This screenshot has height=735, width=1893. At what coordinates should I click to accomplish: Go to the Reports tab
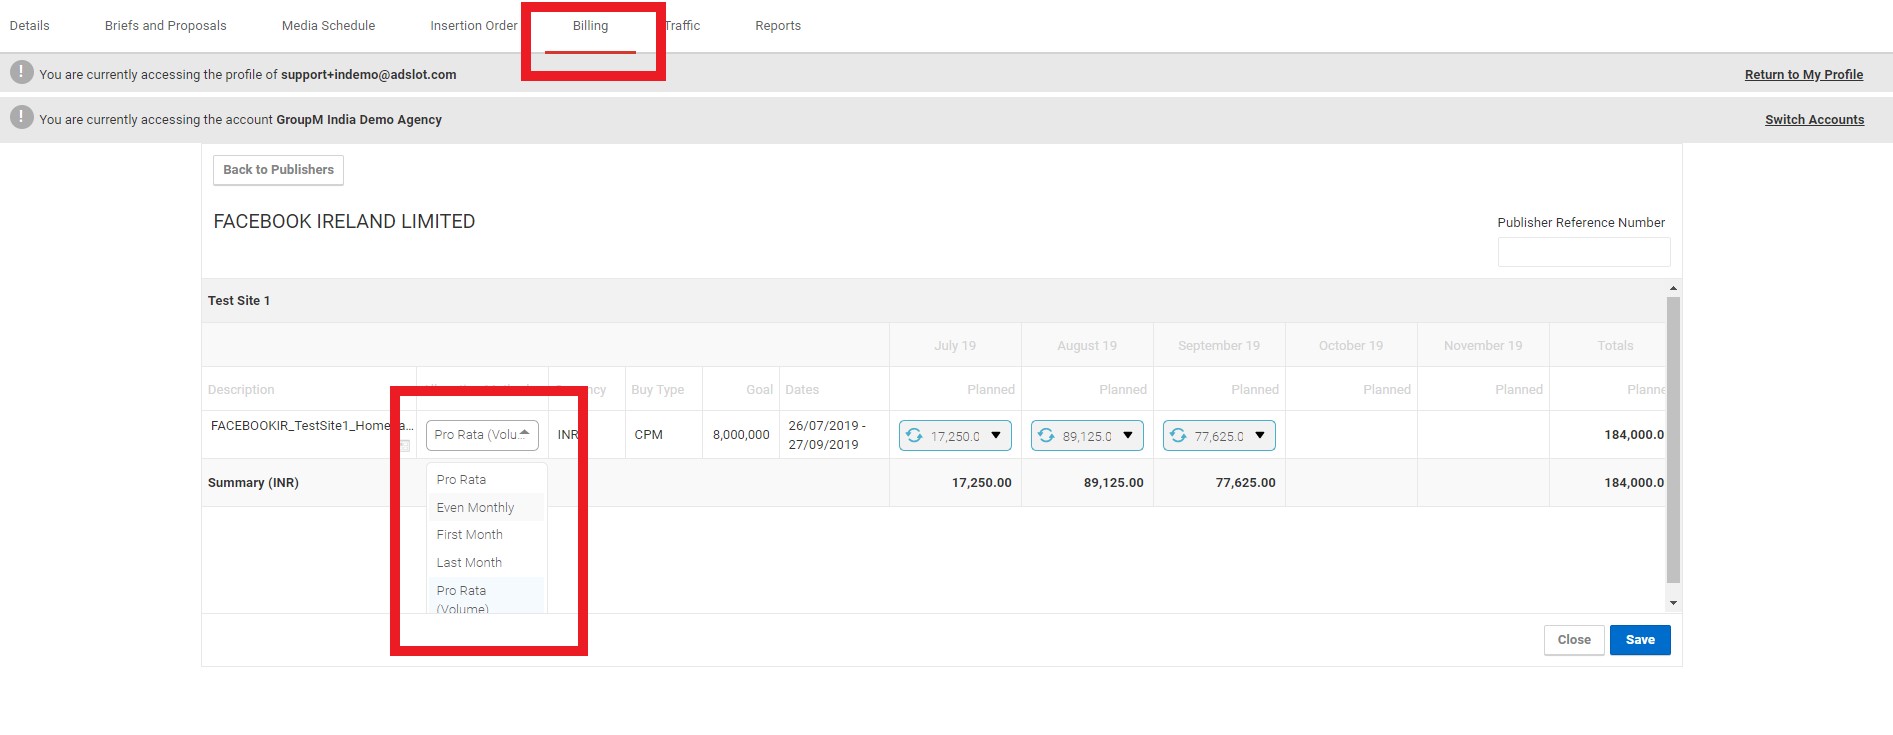coord(778,26)
